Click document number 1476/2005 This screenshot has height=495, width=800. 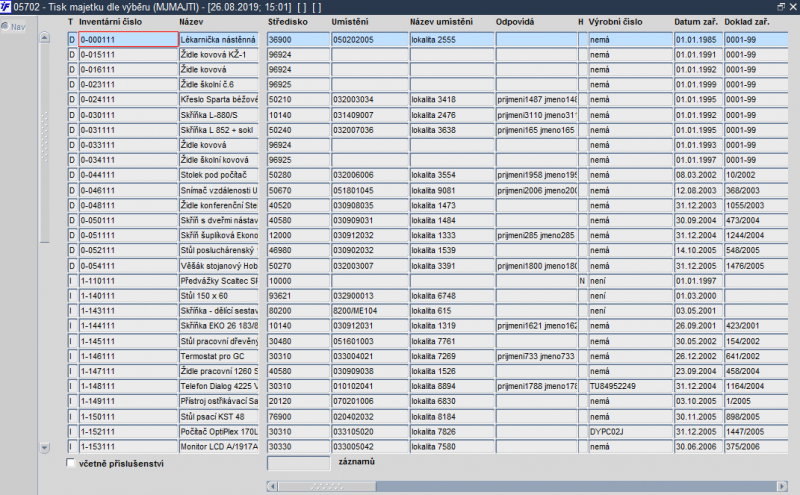[x=756, y=265]
